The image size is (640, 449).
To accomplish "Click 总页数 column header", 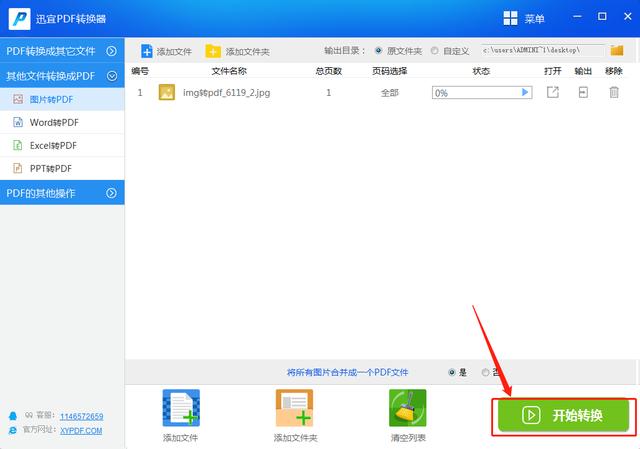I will [329, 71].
